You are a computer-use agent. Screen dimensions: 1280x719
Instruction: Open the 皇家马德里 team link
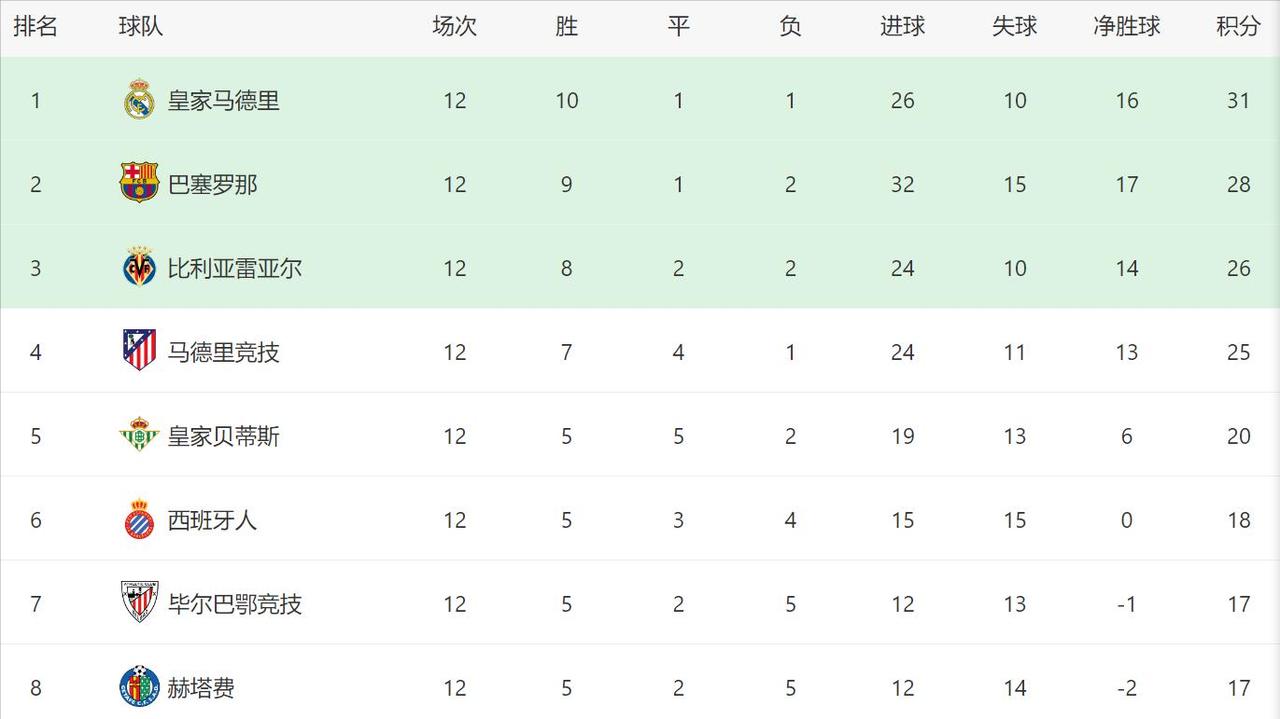click(x=223, y=101)
